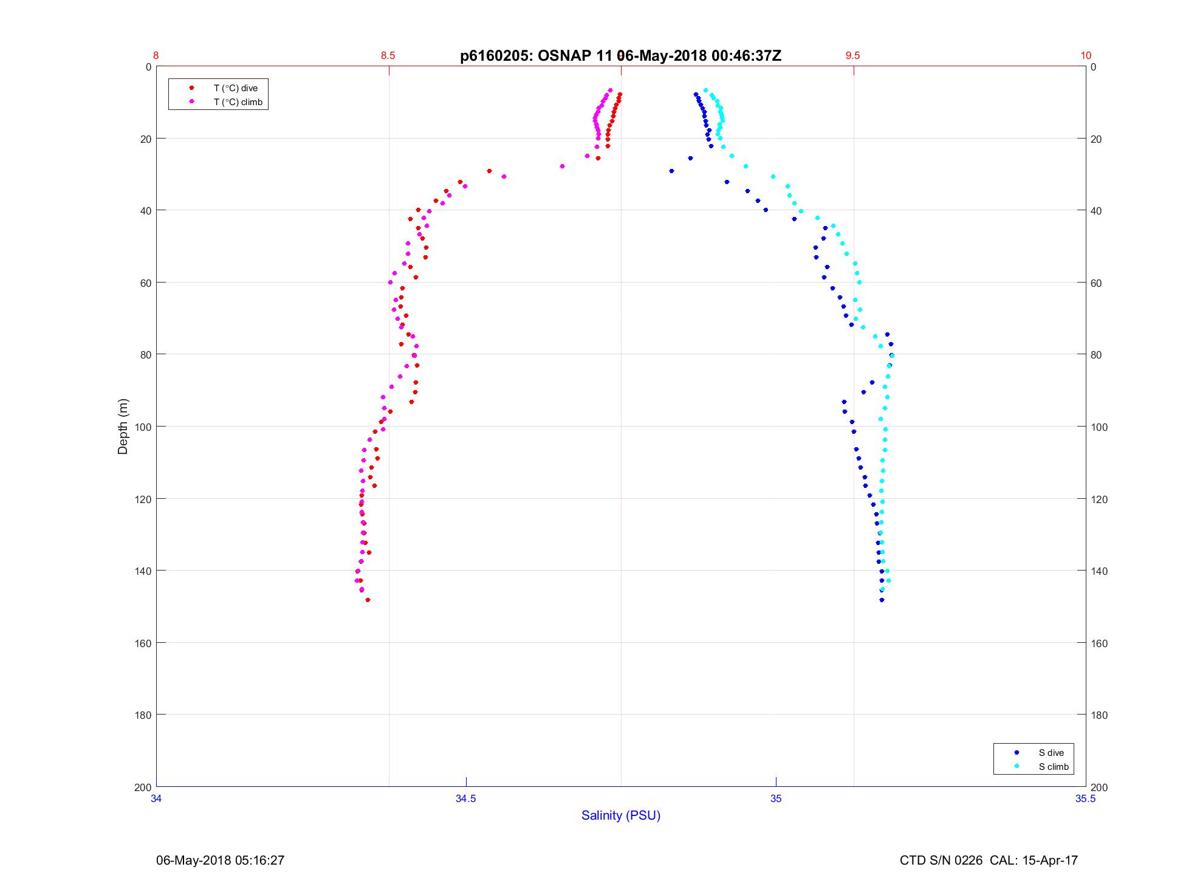Screen dimensions: 1200x885
Task: Select the "T (°C) climb" legend entry
Action: pos(238,102)
